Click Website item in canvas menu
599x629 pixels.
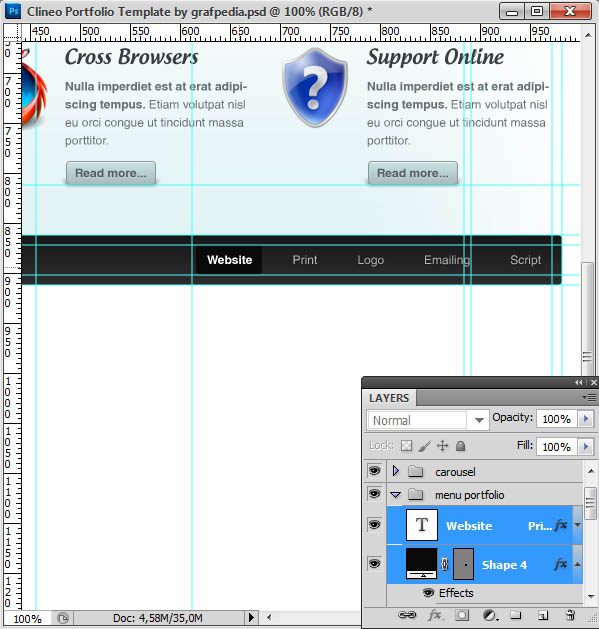[229, 260]
